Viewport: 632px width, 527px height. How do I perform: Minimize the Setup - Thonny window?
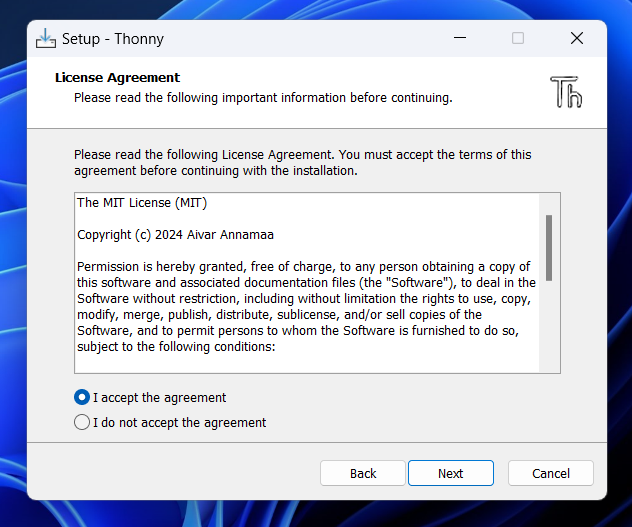pos(460,38)
